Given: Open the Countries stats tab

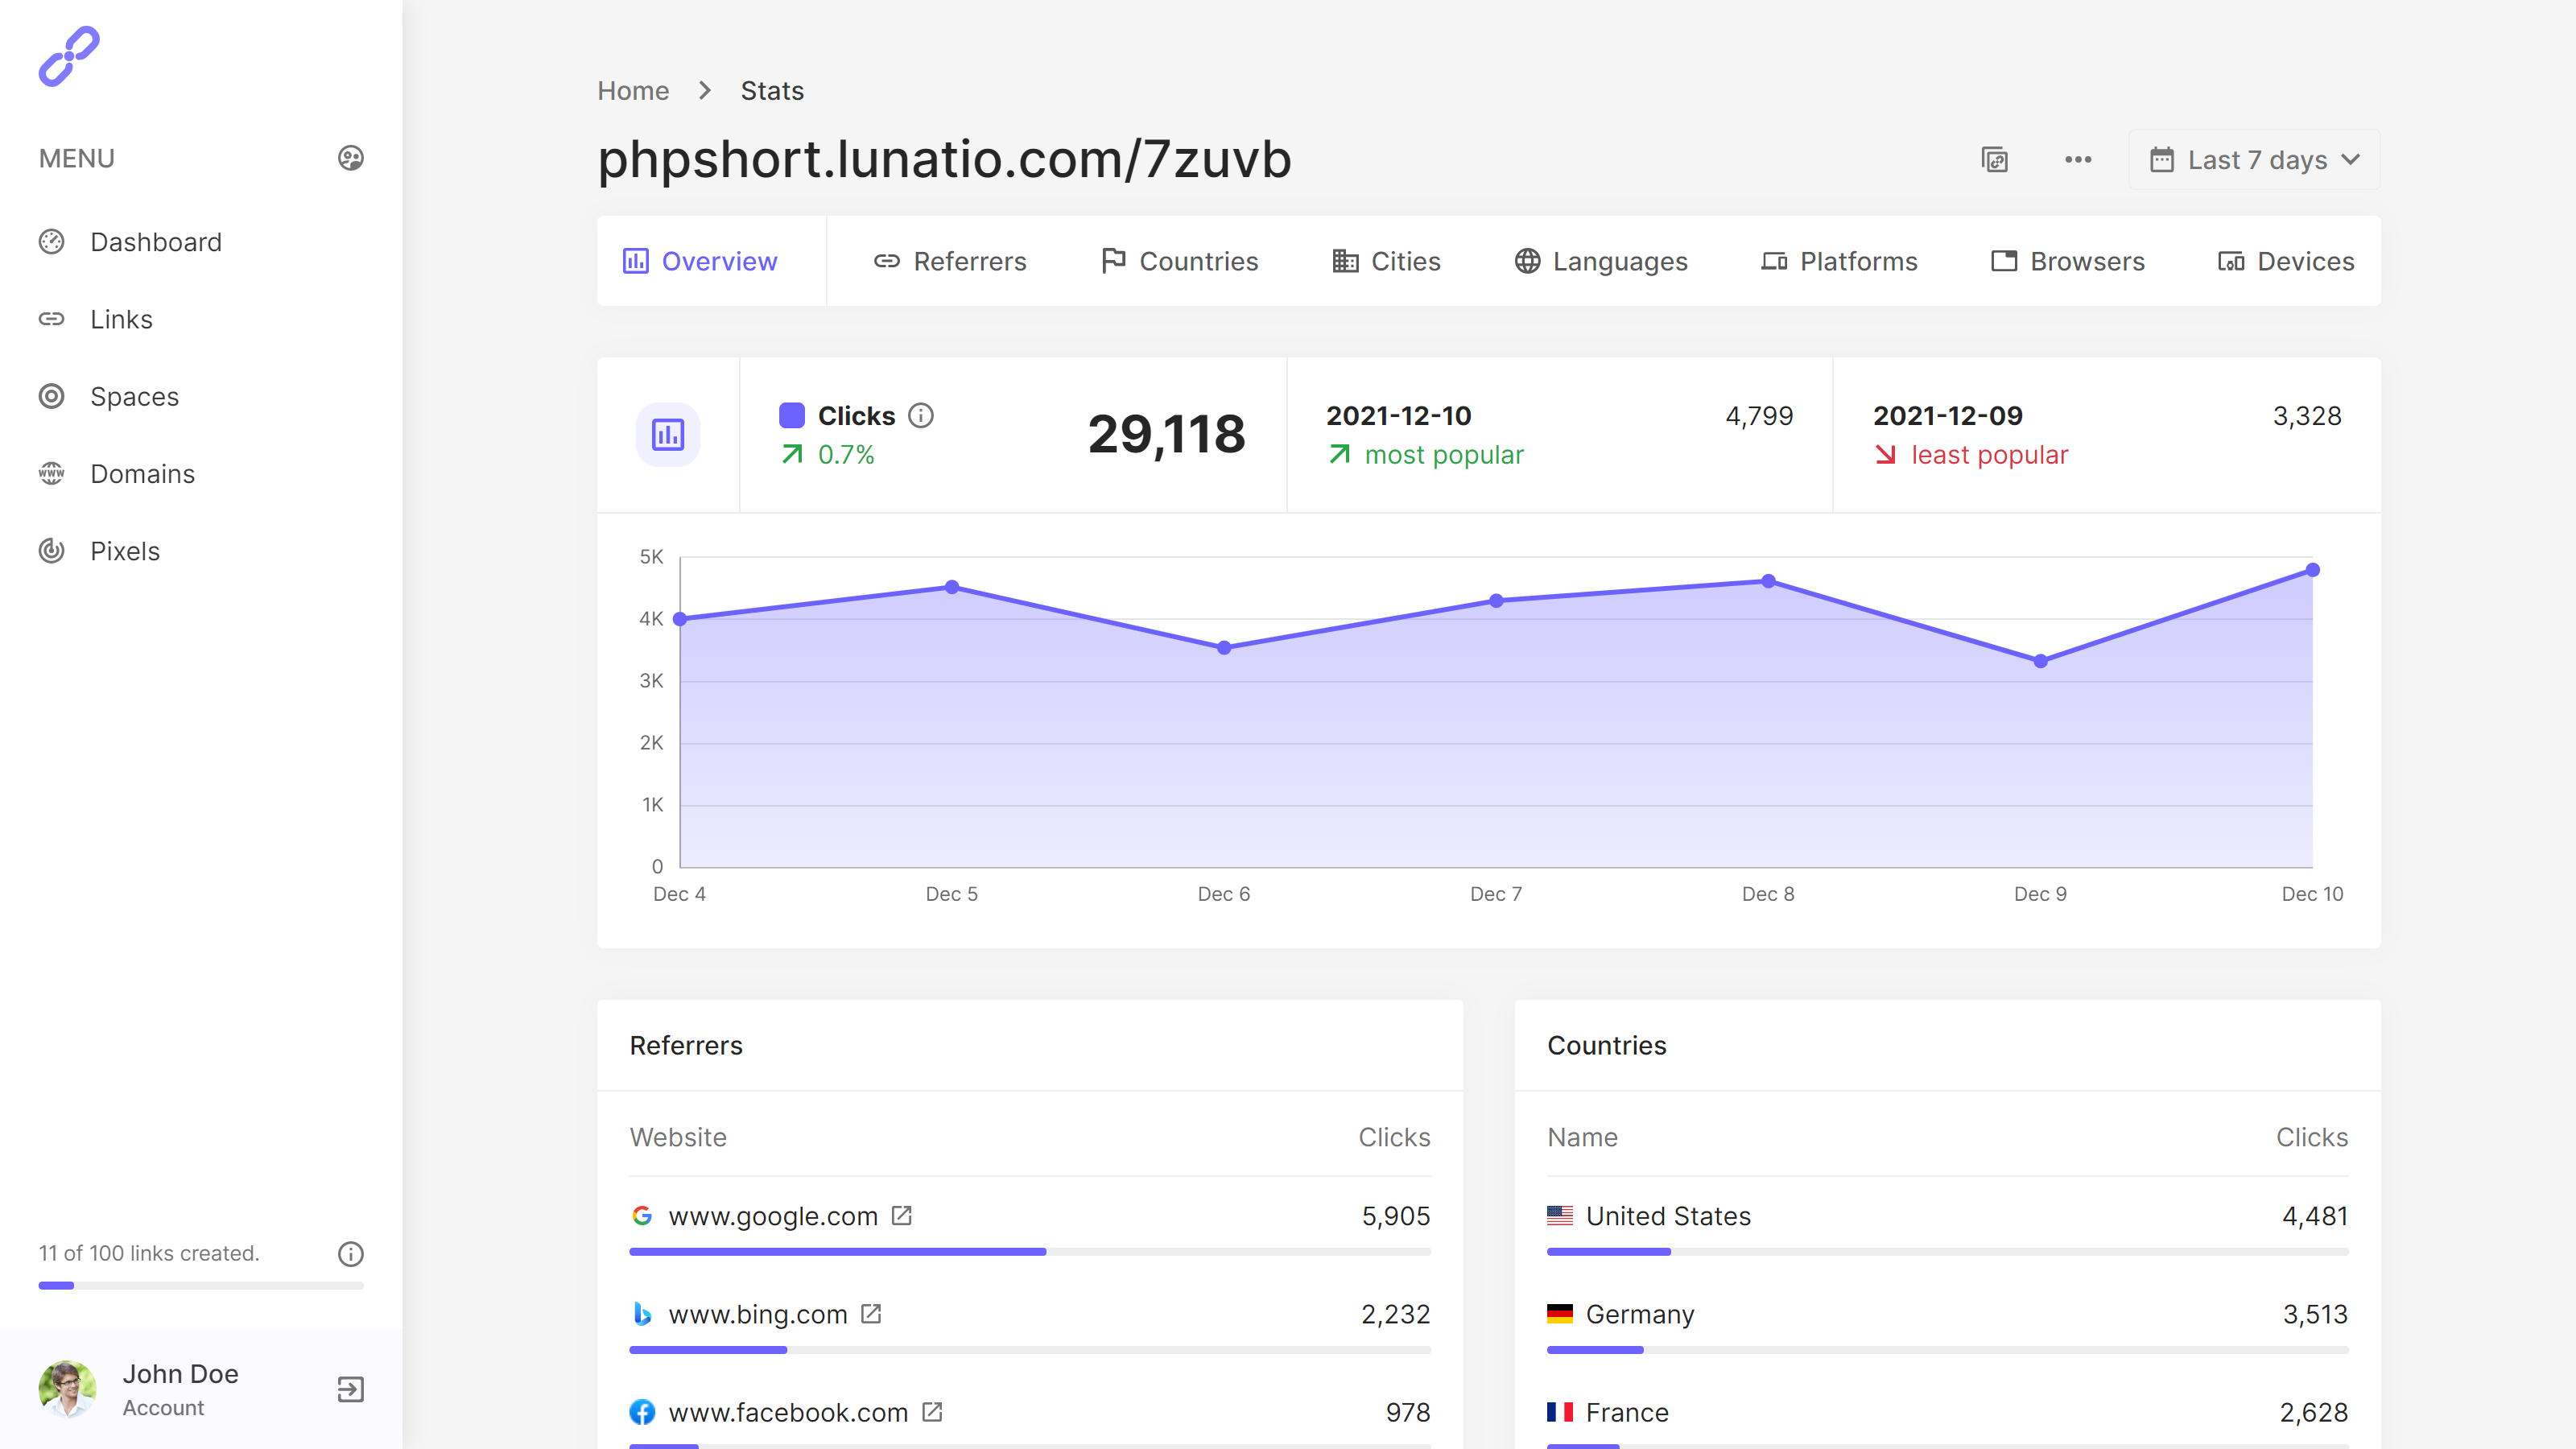Looking at the screenshot, I should coord(1180,261).
